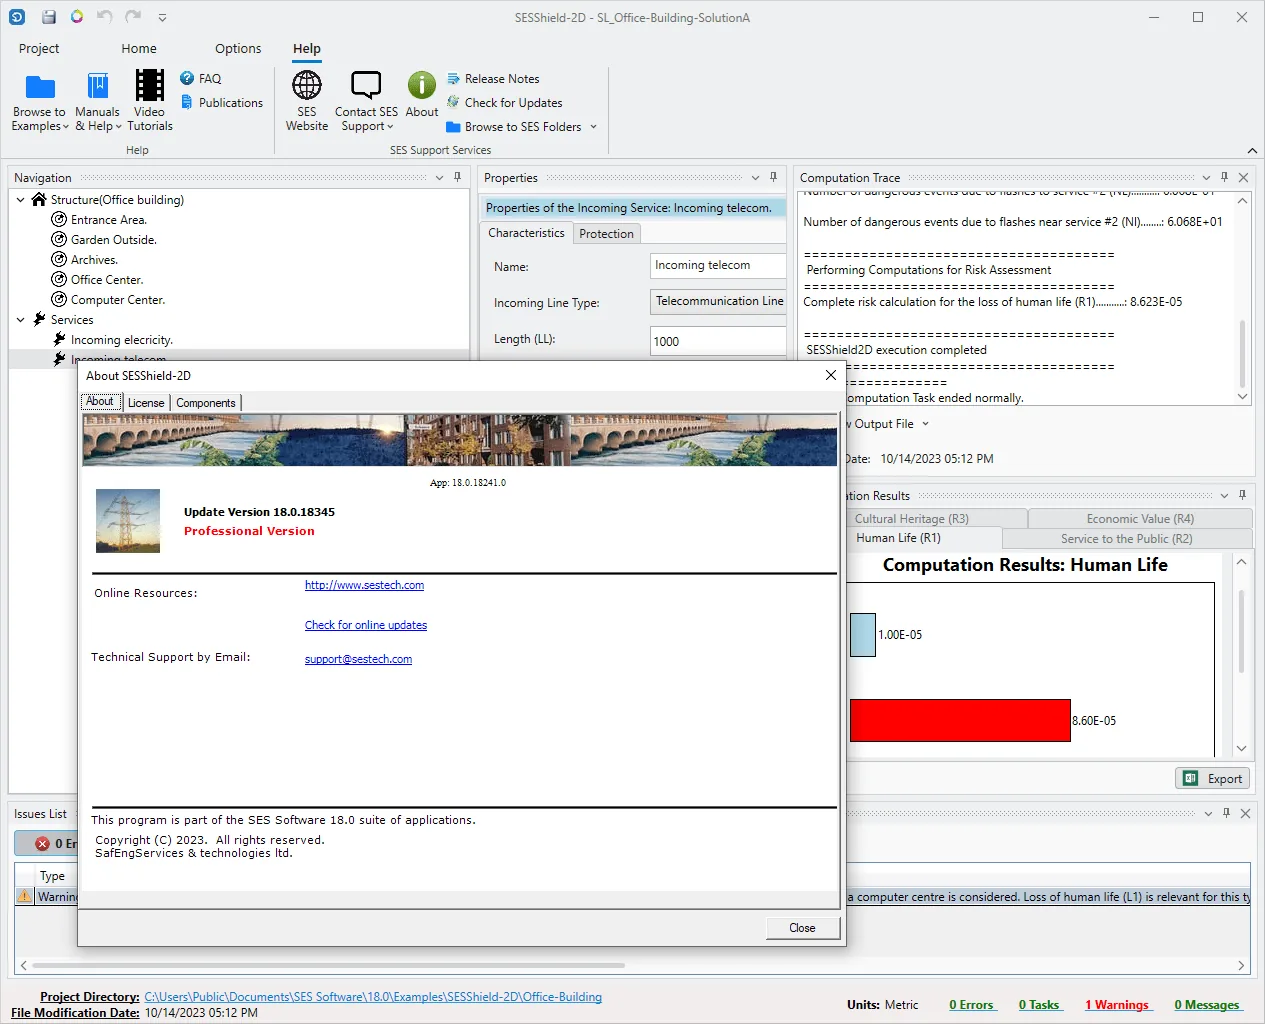Click the warning icon in Issues List row
This screenshot has width=1265, height=1024.
click(24, 896)
